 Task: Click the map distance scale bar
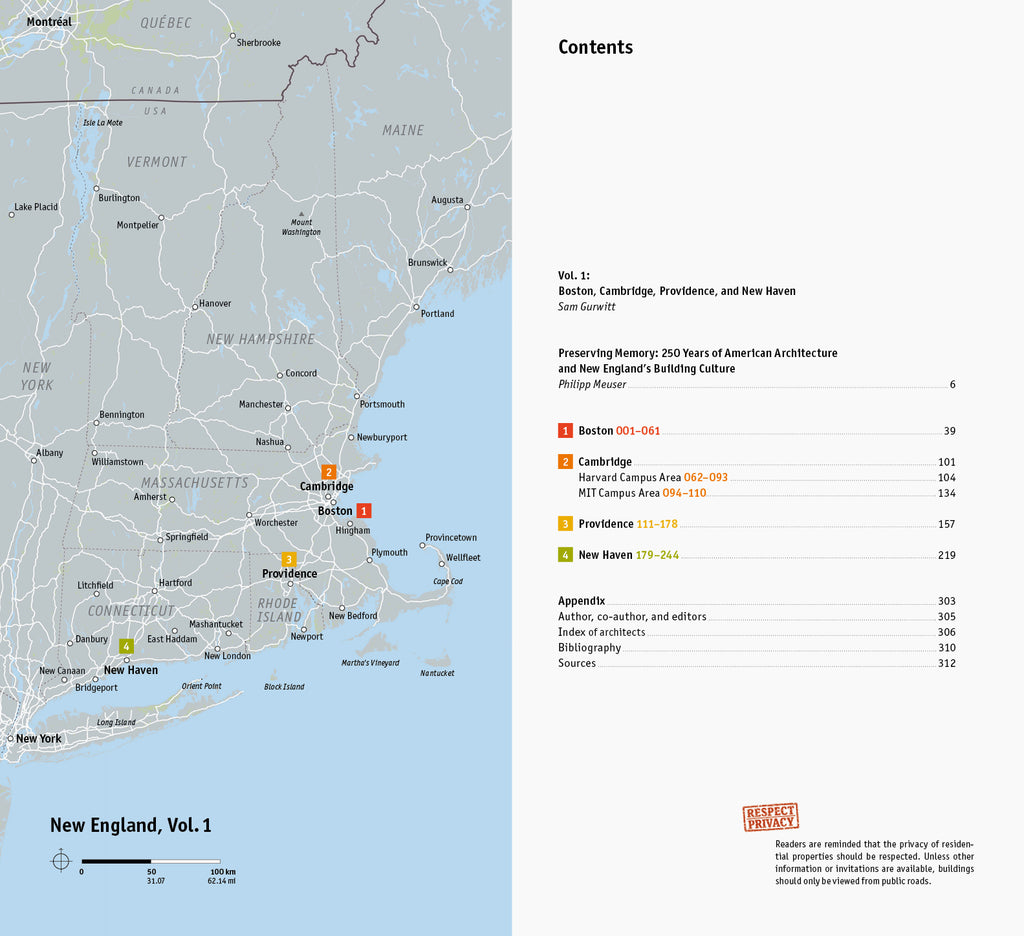151,860
